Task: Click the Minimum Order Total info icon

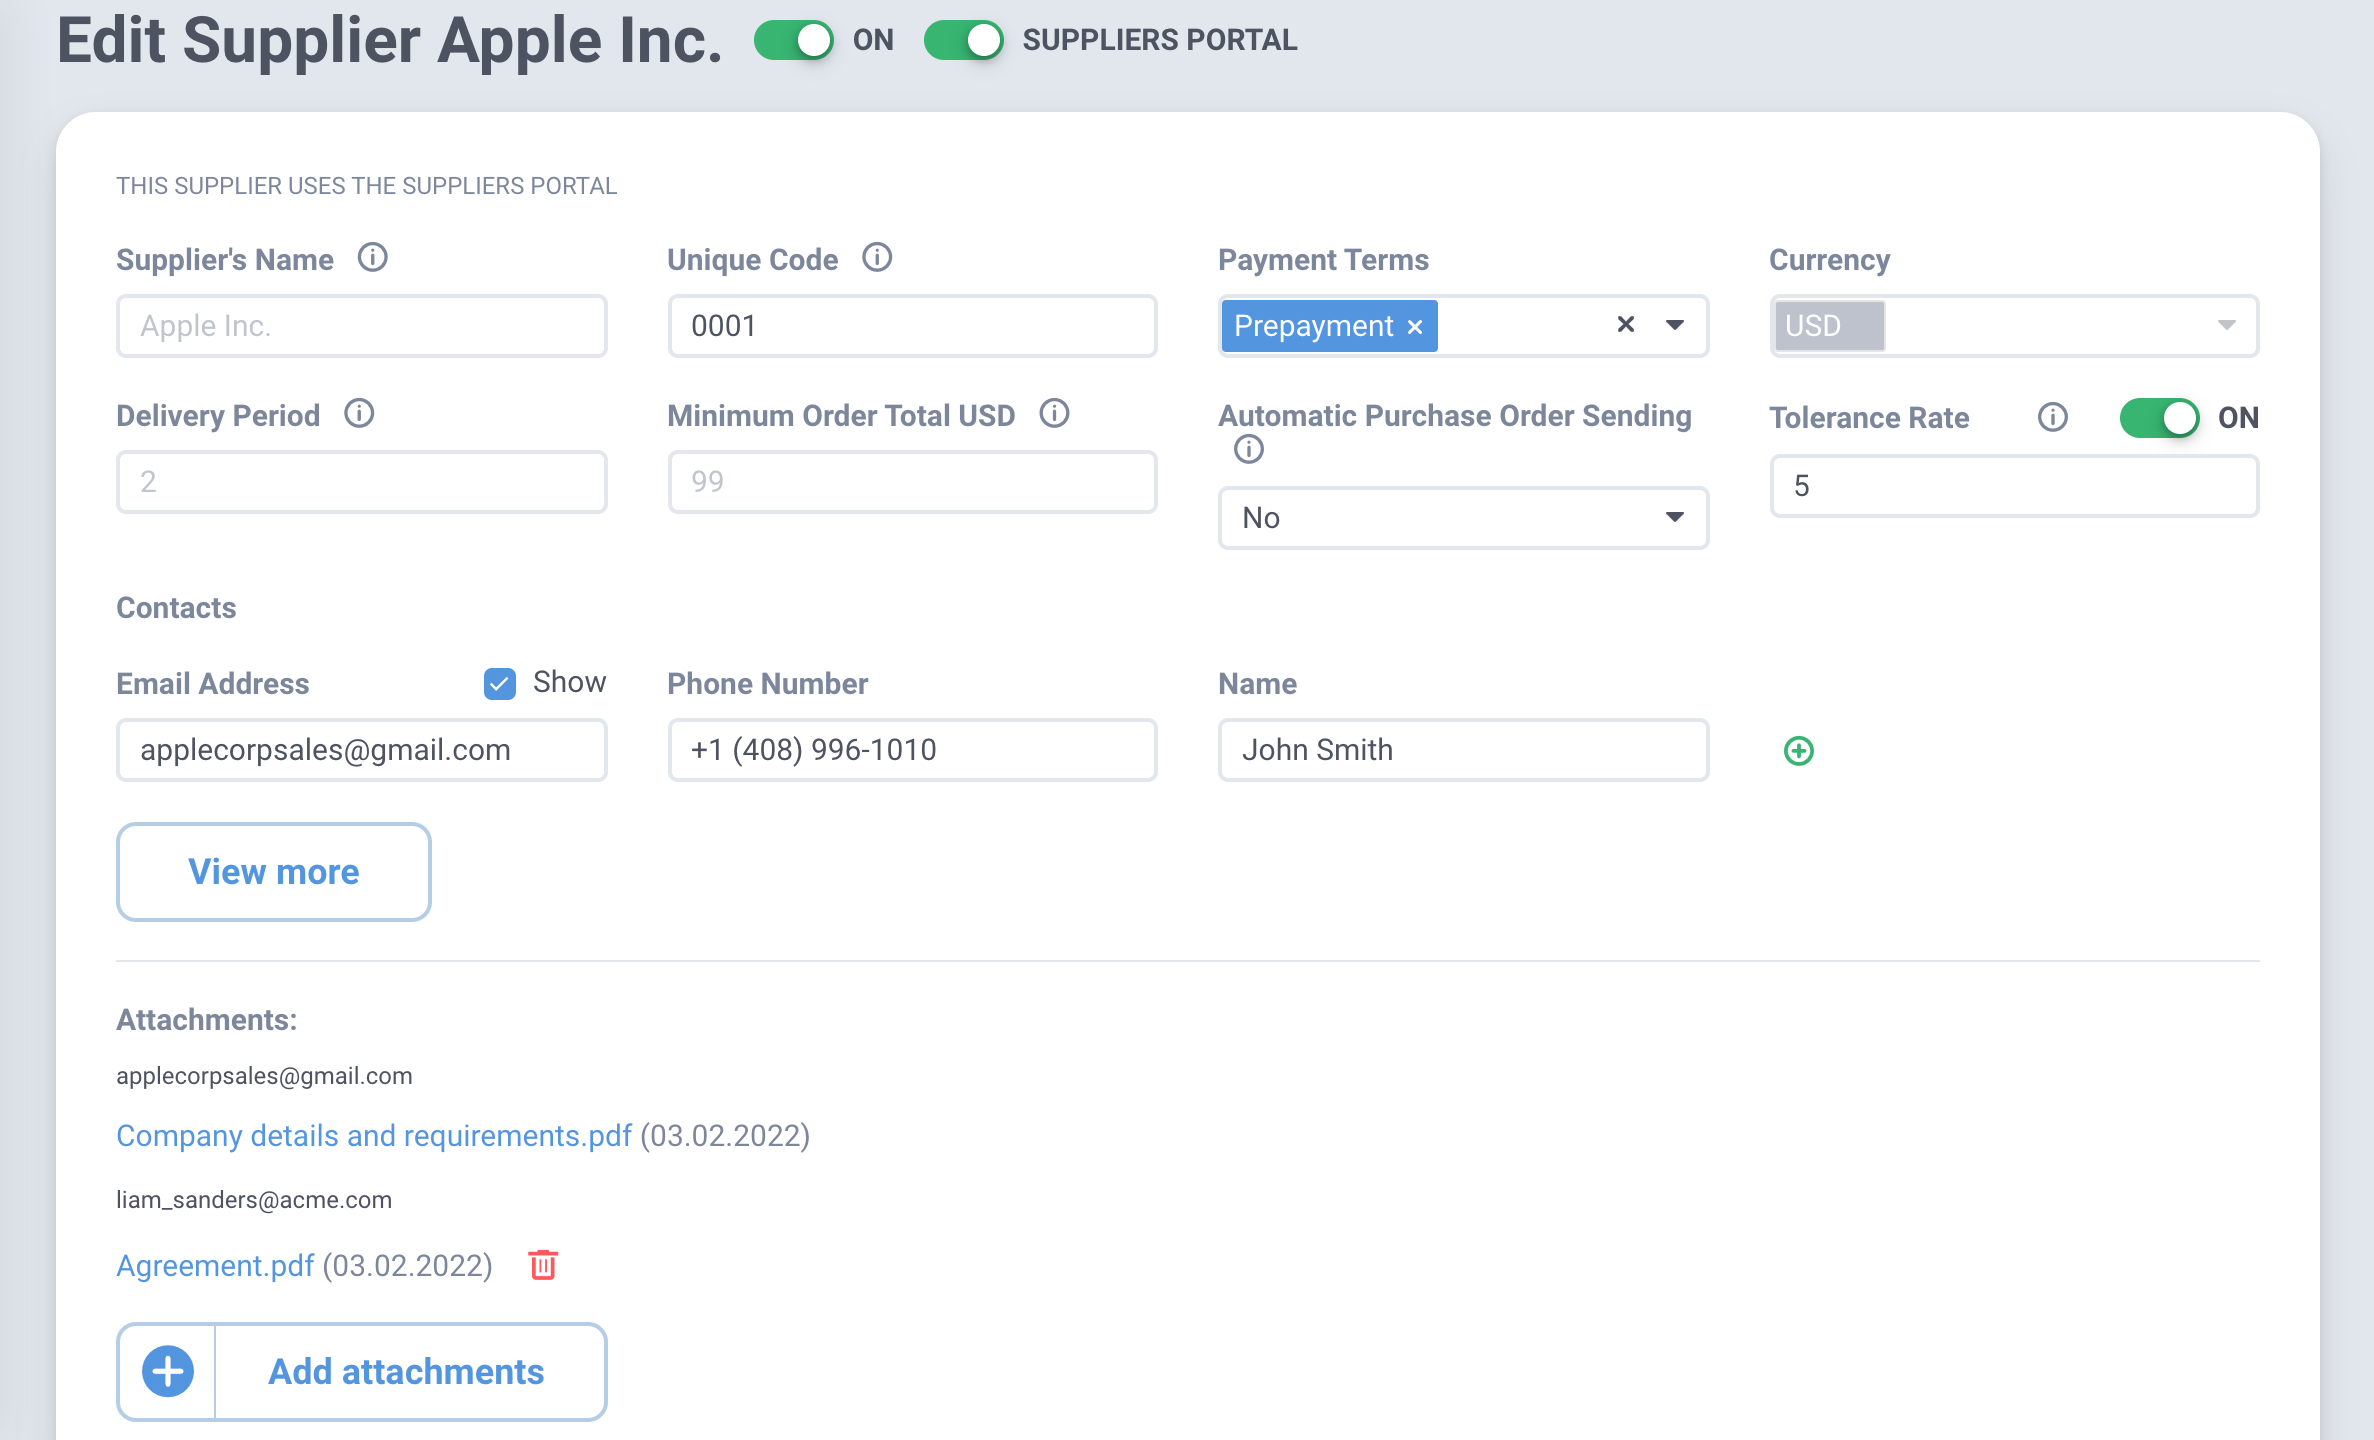Action: [1054, 414]
